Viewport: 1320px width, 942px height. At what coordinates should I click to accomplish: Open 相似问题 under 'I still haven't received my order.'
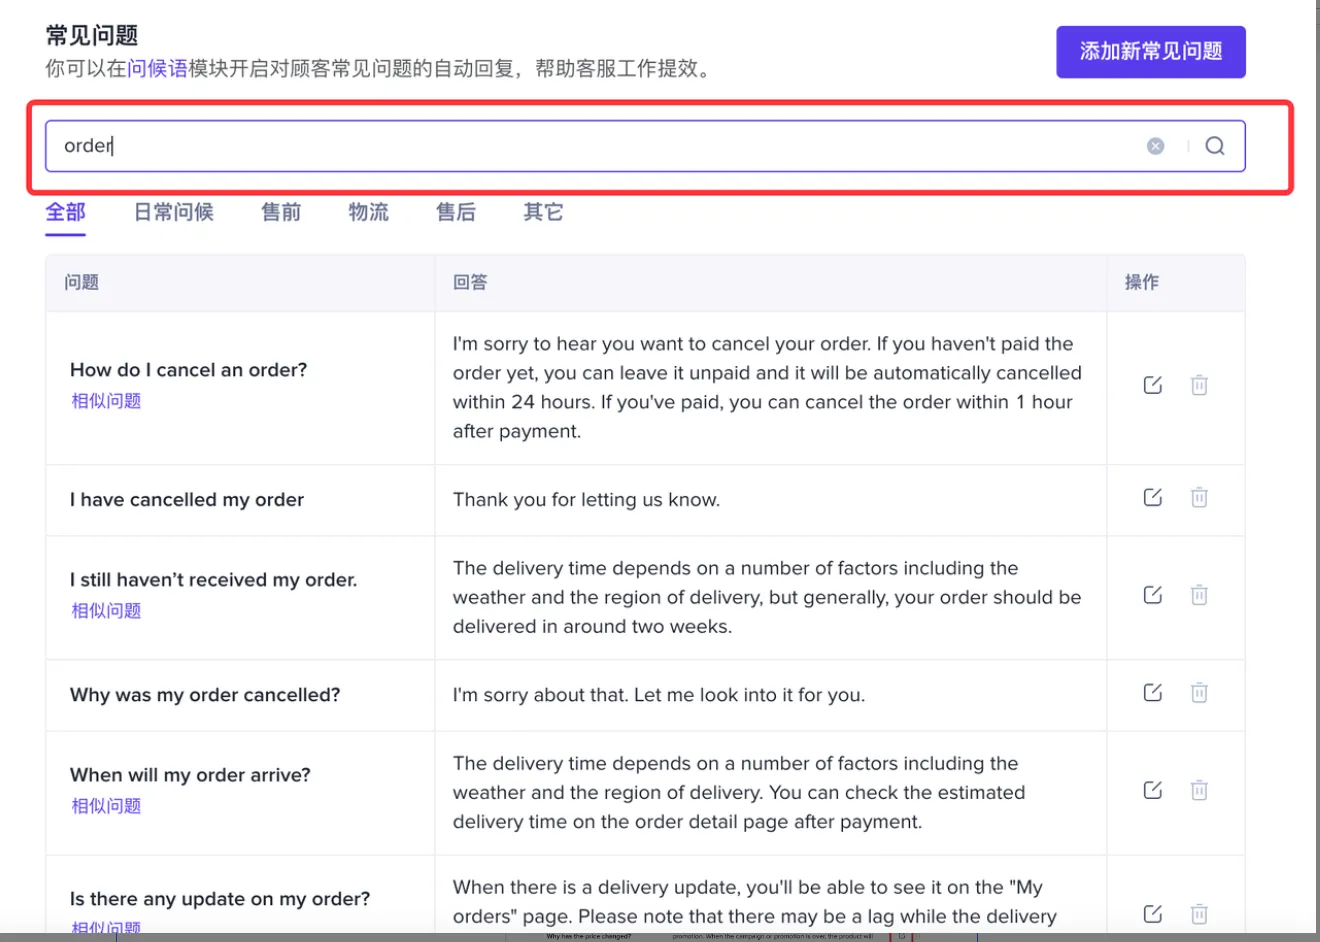106,611
